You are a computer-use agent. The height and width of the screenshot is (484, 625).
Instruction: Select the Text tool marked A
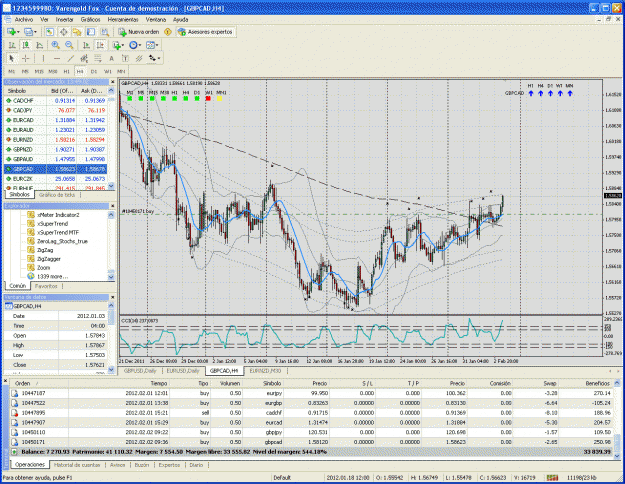(x=112, y=58)
